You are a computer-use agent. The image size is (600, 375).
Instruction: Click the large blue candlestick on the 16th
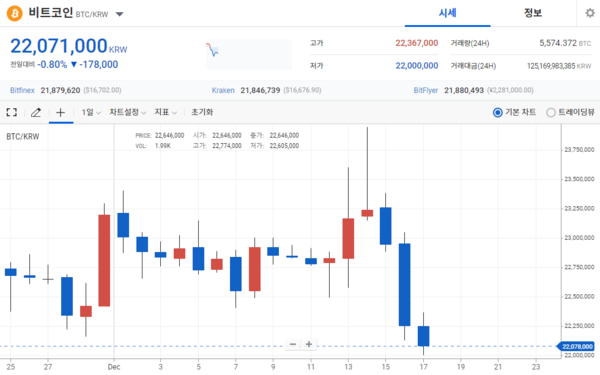pos(404,285)
